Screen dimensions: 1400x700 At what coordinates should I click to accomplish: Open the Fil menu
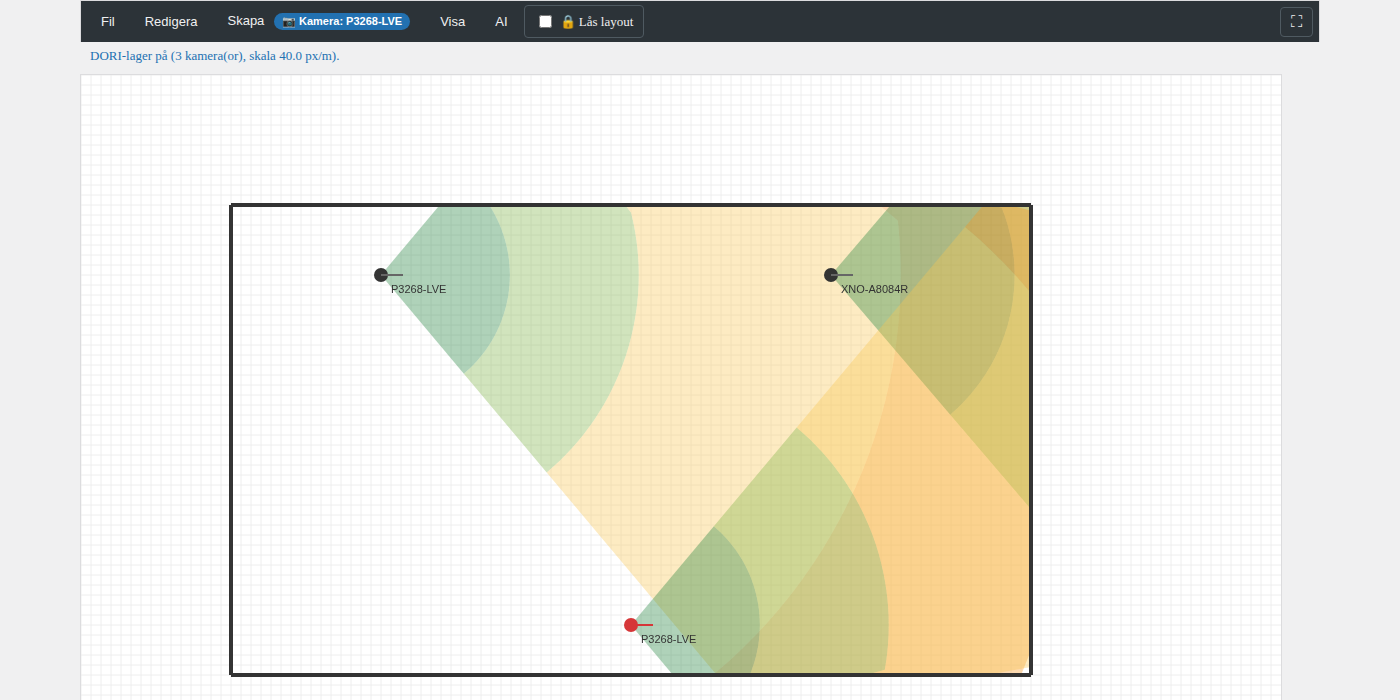108,21
